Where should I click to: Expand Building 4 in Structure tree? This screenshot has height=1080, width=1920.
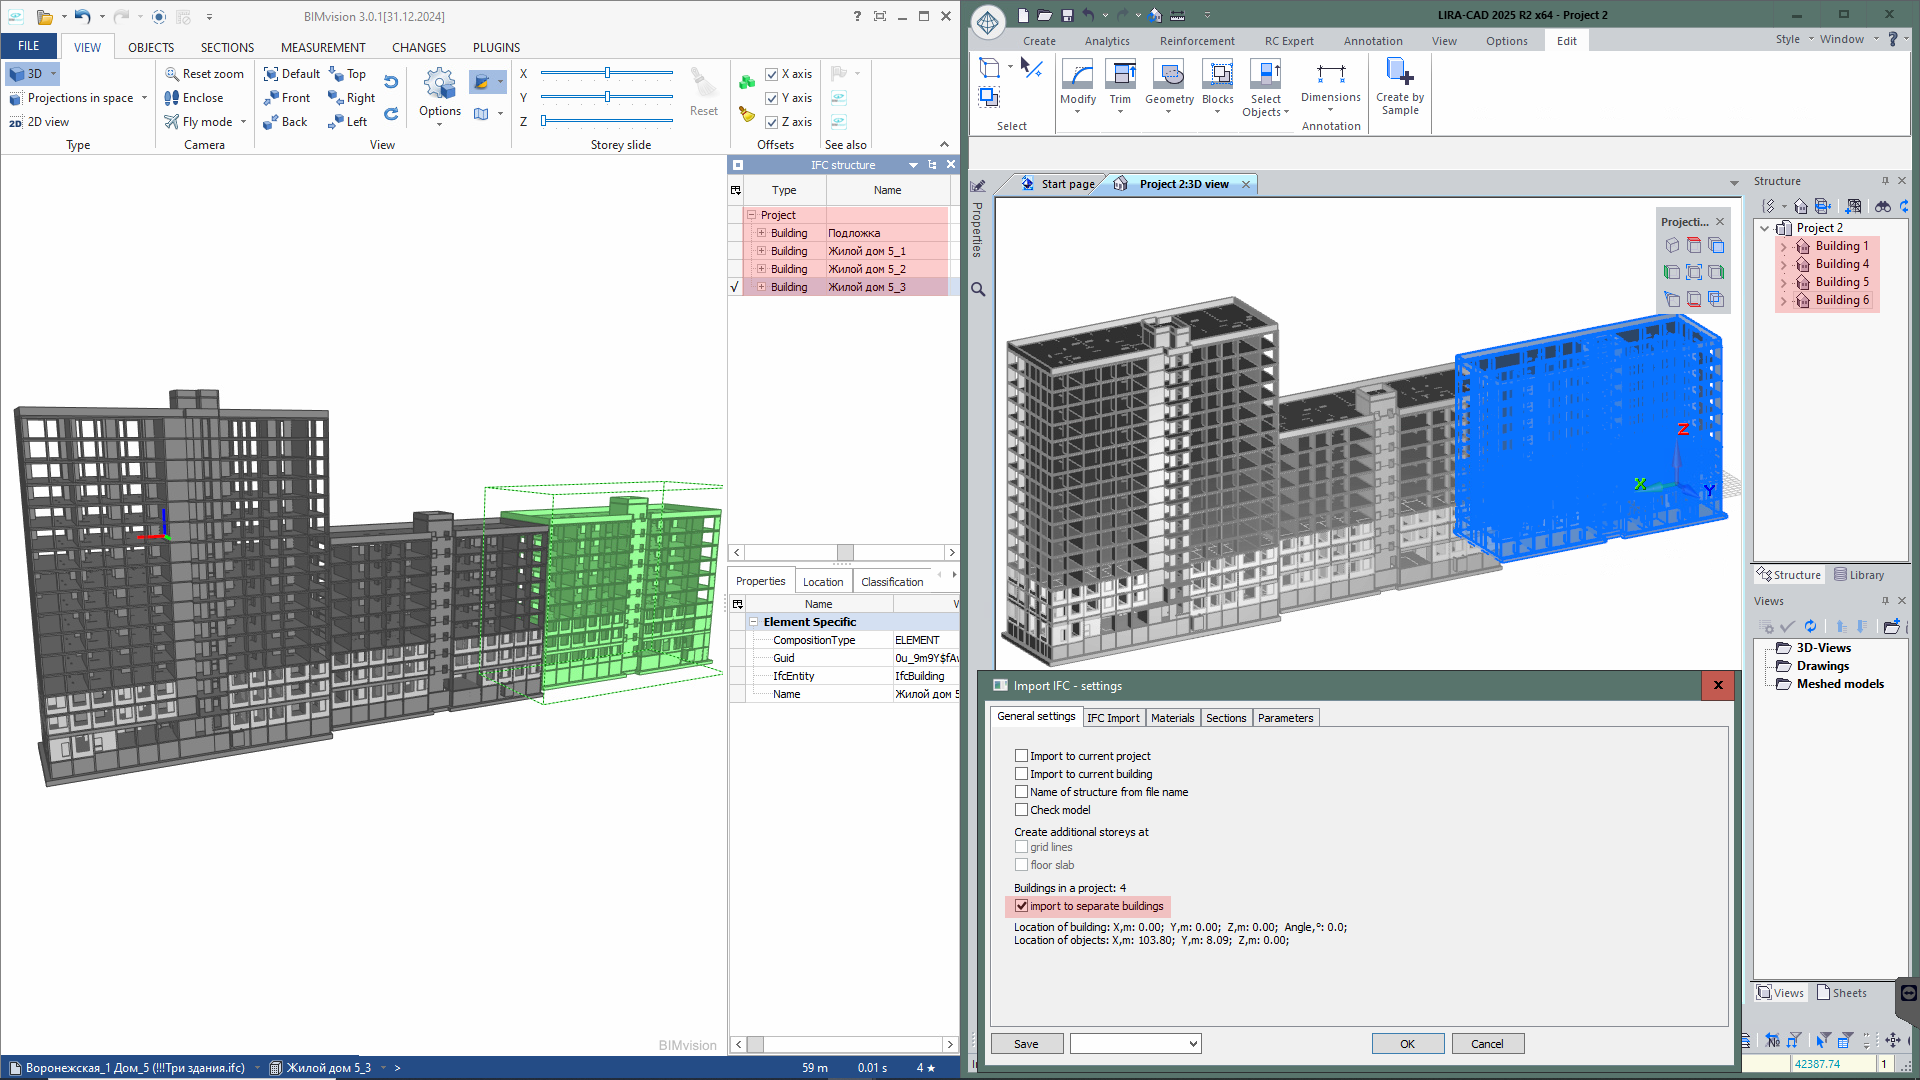click(x=1783, y=265)
